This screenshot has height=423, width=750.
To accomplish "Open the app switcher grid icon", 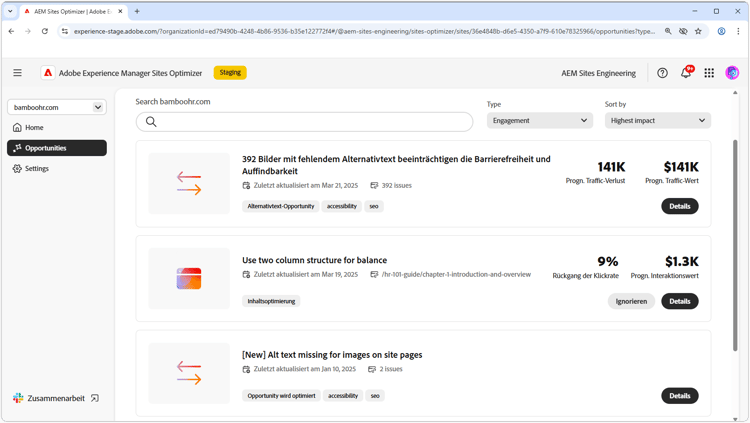I will 709,73.
